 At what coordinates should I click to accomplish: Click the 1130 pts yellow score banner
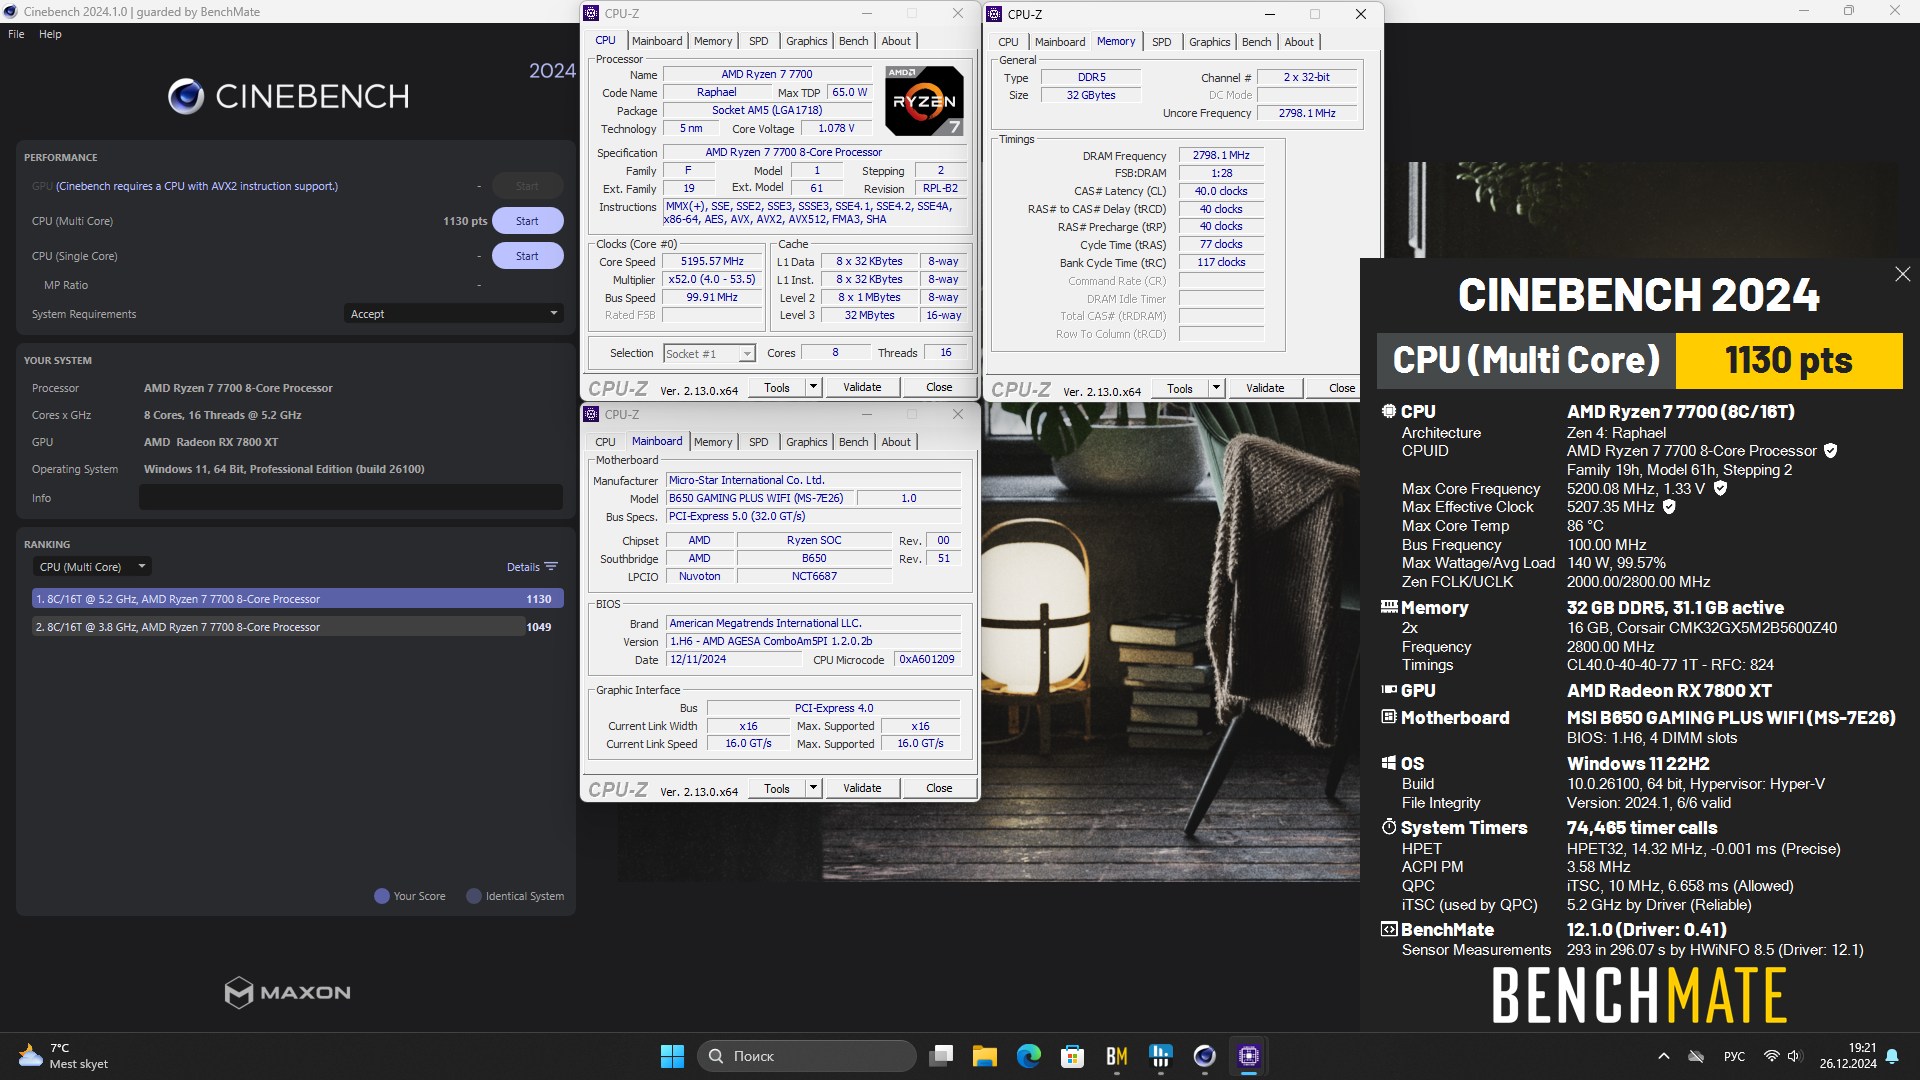point(1788,360)
